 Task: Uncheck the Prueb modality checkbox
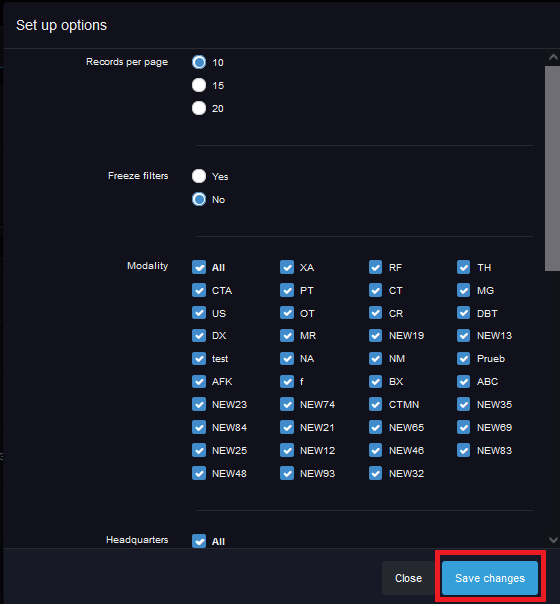click(x=463, y=359)
